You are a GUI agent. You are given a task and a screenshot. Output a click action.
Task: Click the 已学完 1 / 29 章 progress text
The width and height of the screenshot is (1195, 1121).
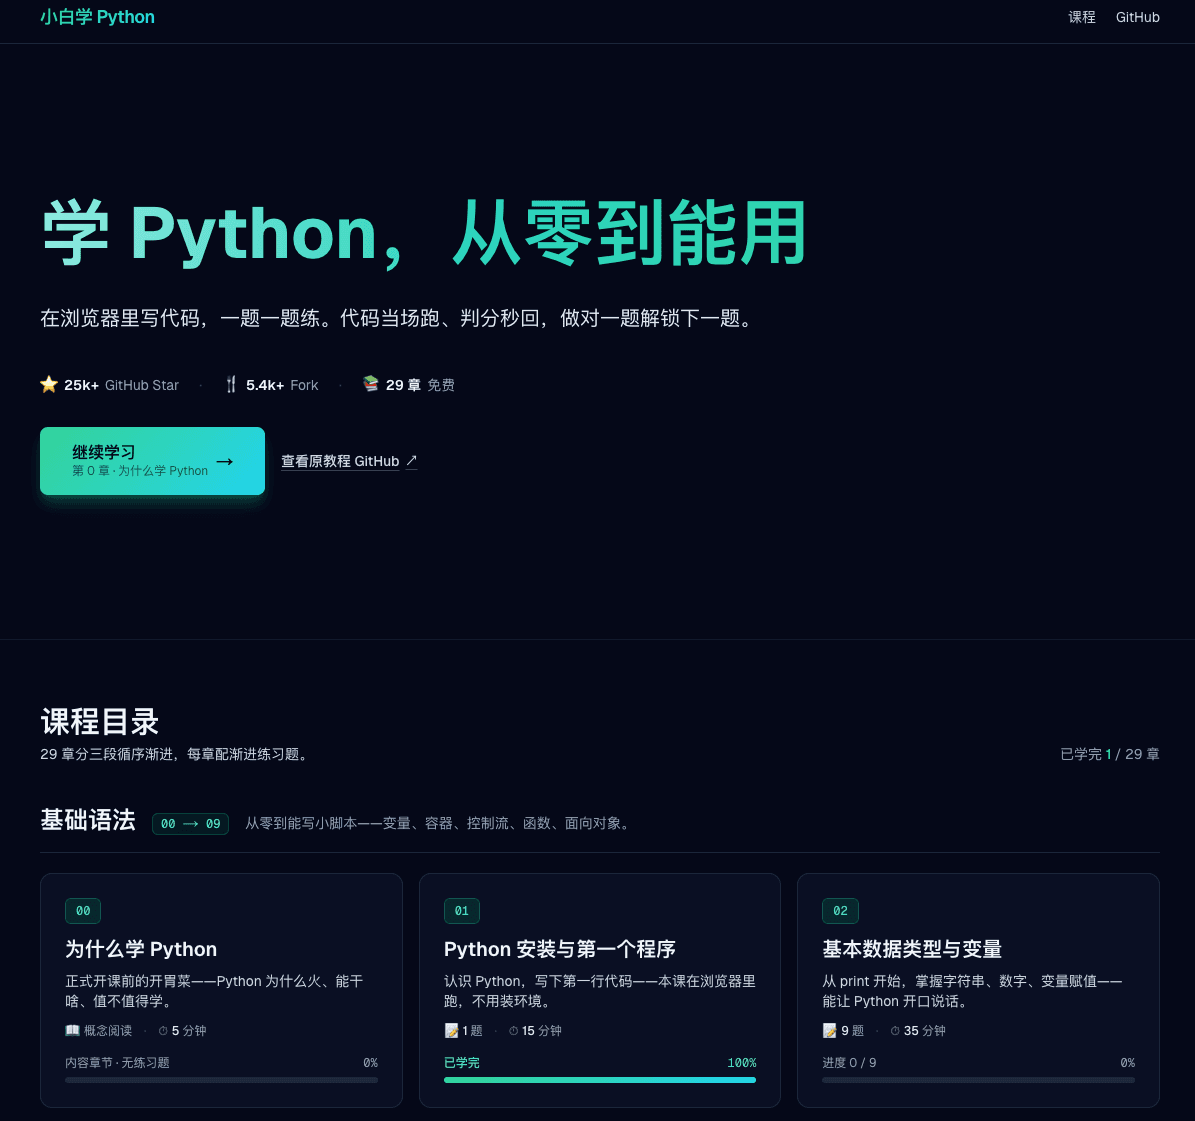coord(1110,754)
